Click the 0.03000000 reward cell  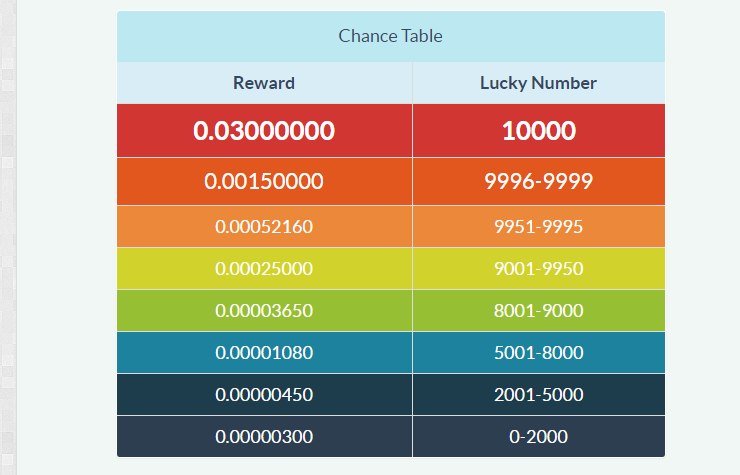[x=264, y=131]
